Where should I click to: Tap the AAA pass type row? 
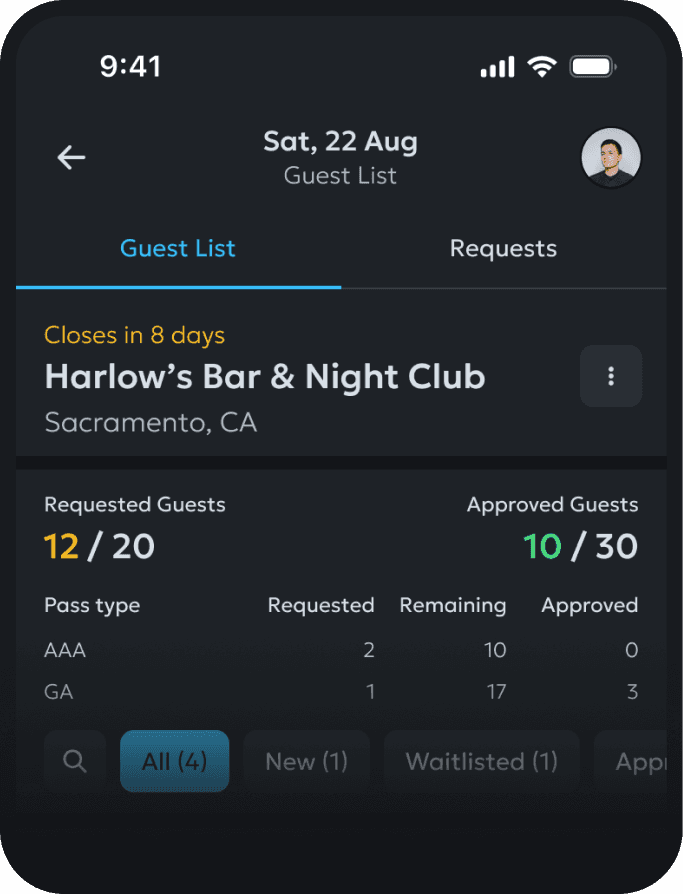(x=340, y=650)
